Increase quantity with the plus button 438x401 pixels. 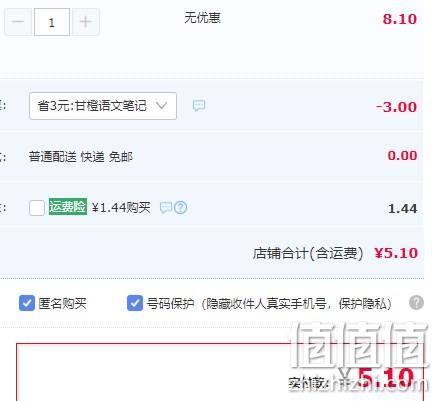86,22
